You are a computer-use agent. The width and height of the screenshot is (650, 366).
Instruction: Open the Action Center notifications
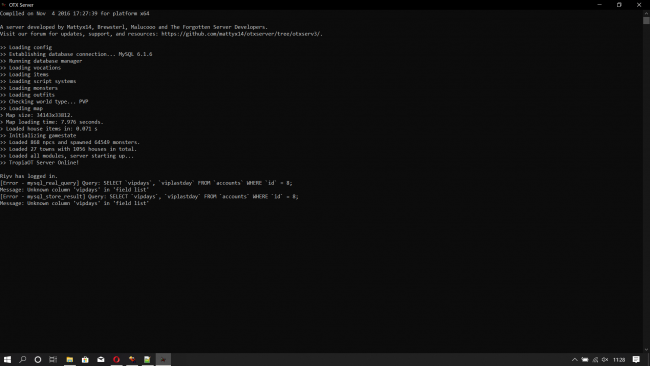(x=636, y=359)
